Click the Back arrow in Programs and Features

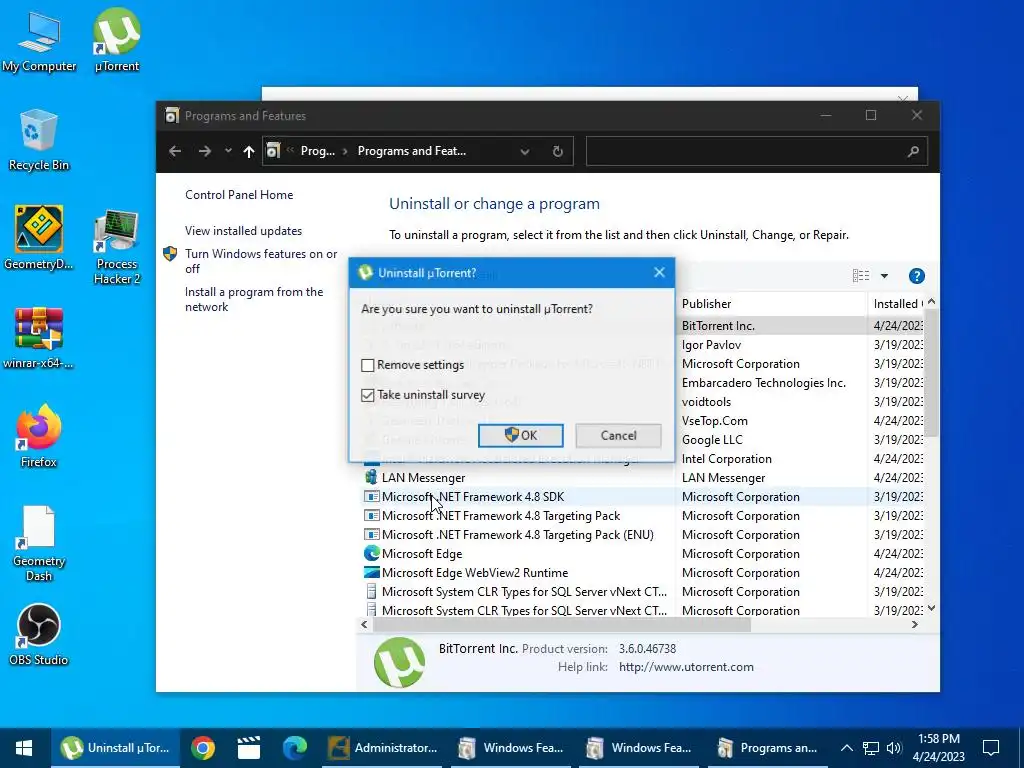coord(175,151)
